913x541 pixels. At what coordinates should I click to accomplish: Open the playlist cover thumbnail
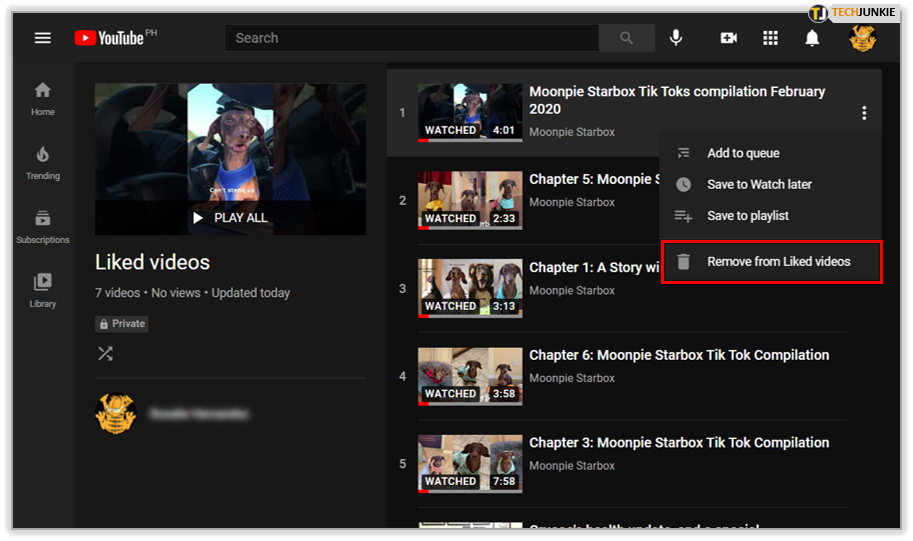pyautogui.click(x=231, y=159)
